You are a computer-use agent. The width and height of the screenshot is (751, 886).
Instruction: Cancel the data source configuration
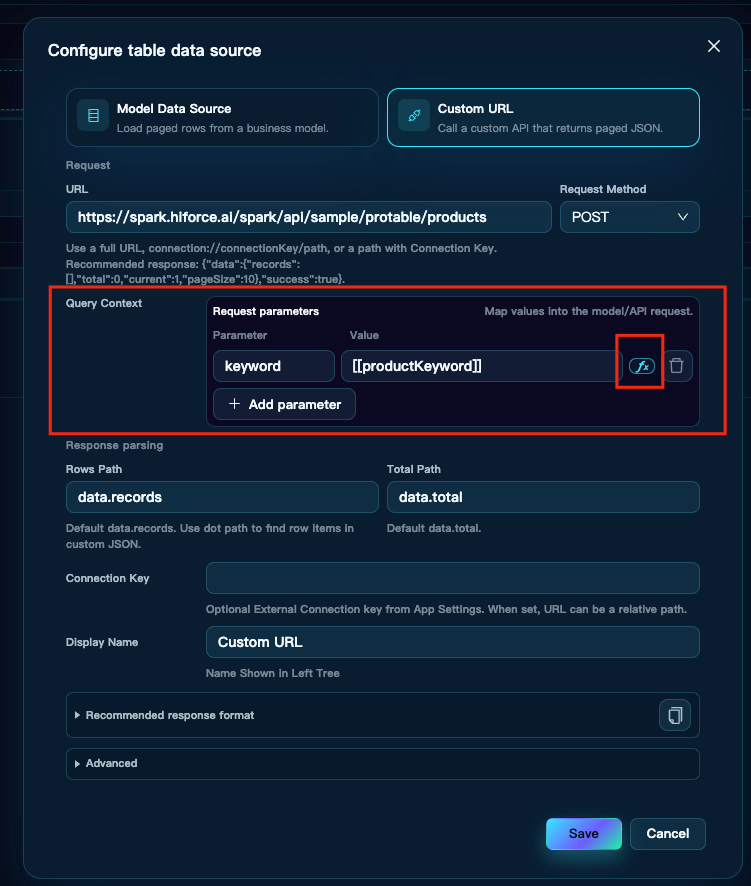(667, 833)
